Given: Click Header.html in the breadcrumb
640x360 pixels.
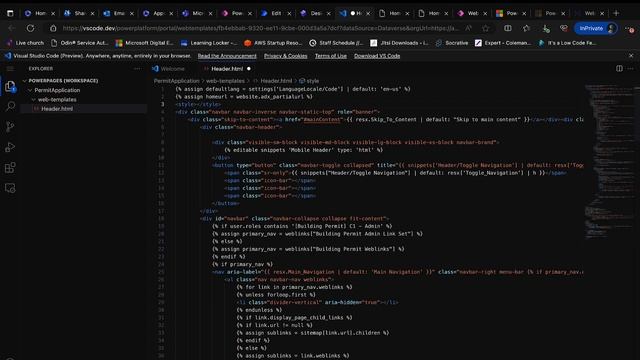Looking at the screenshot, I should click(276, 81).
